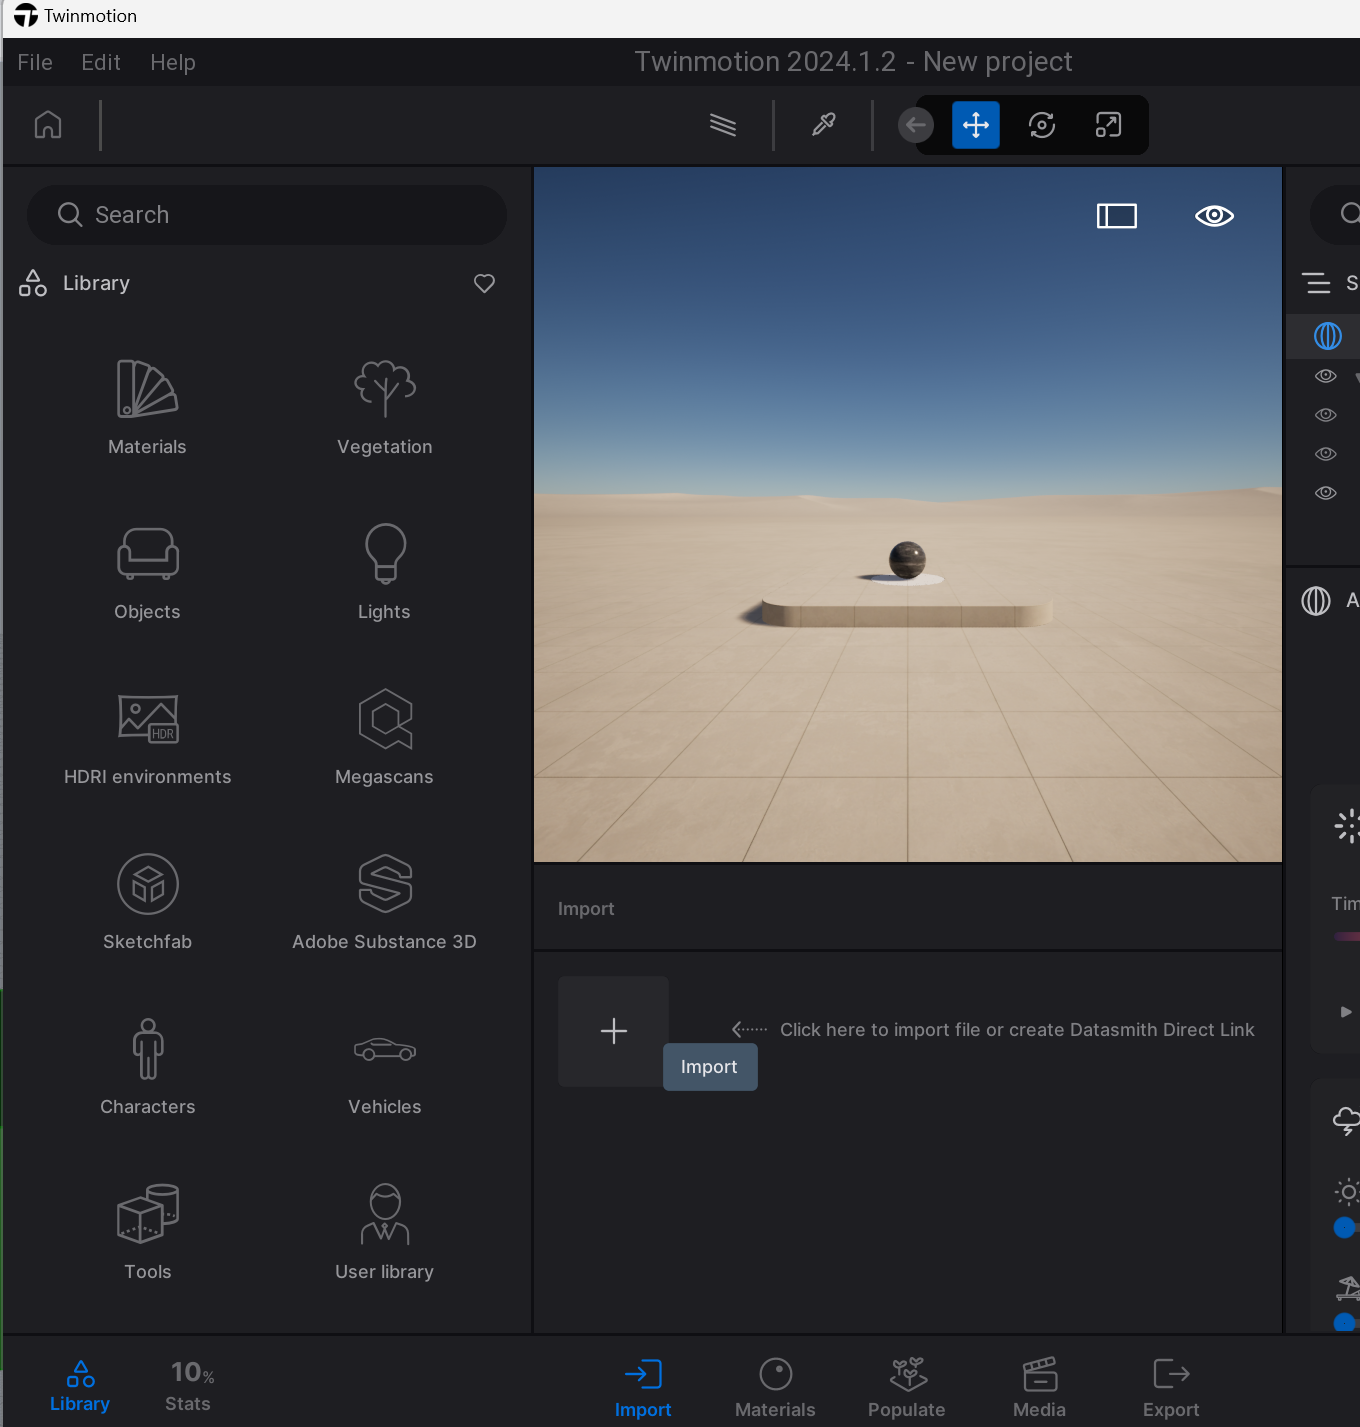1360x1427 pixels.
Task: Switch to the Populate tab
Action: (906, 1387)
